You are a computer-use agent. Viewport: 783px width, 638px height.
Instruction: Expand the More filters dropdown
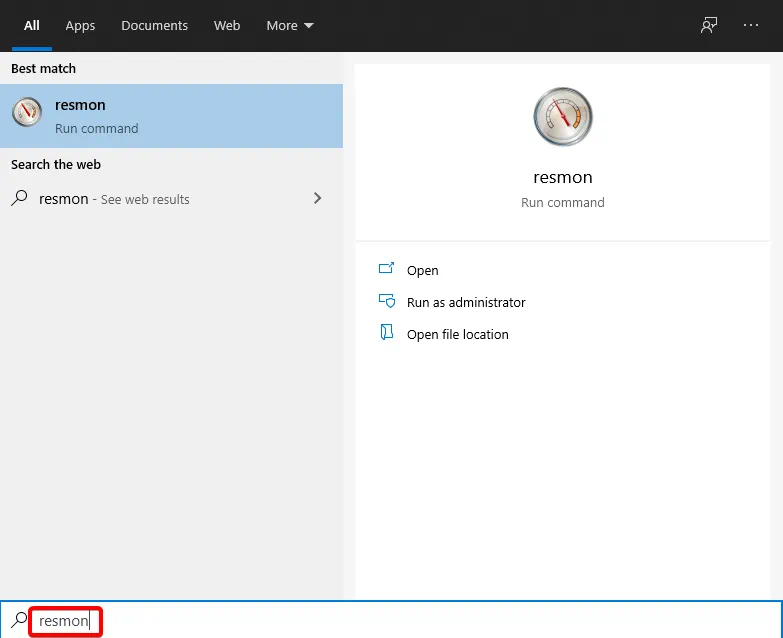pyautogui.click(x=290, y=25)
